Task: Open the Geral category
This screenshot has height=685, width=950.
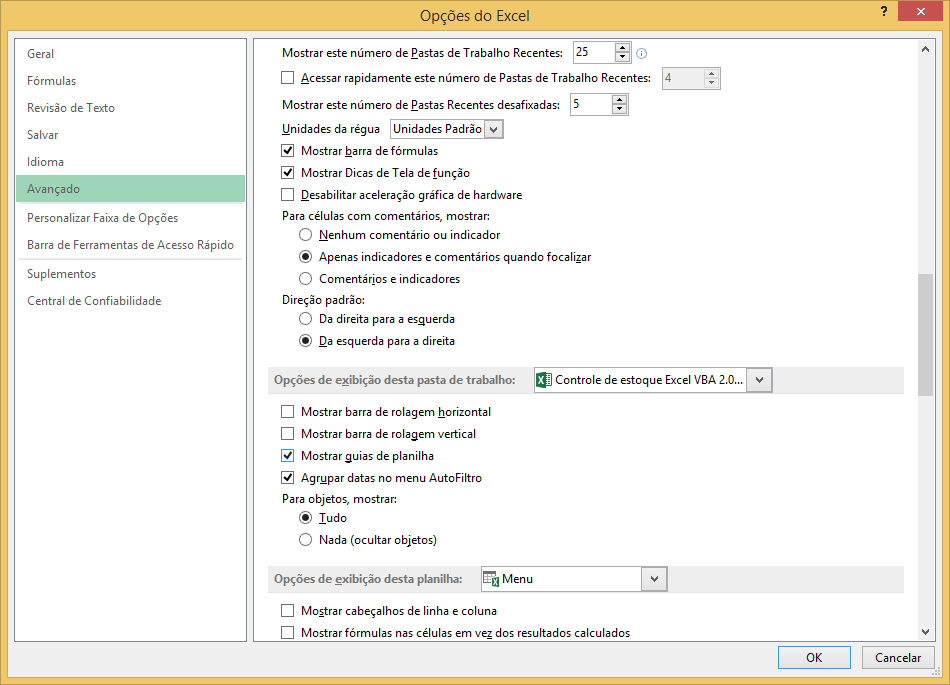Action: point(130,54)
